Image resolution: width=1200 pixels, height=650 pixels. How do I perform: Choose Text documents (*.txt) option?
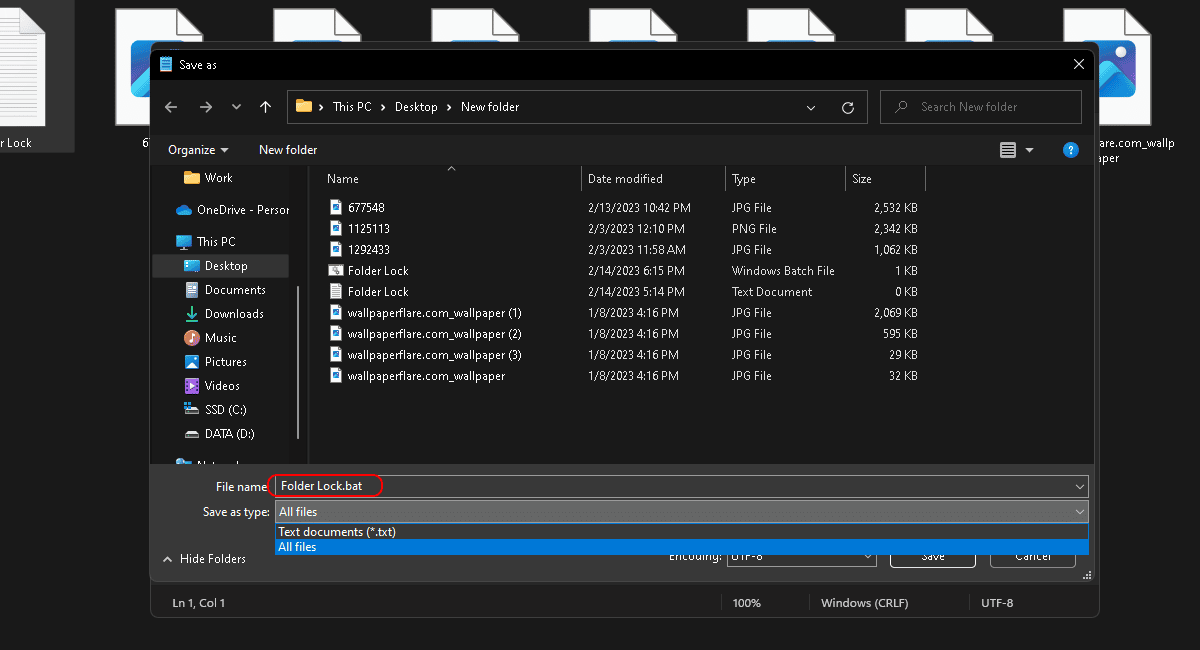(336, 532)
